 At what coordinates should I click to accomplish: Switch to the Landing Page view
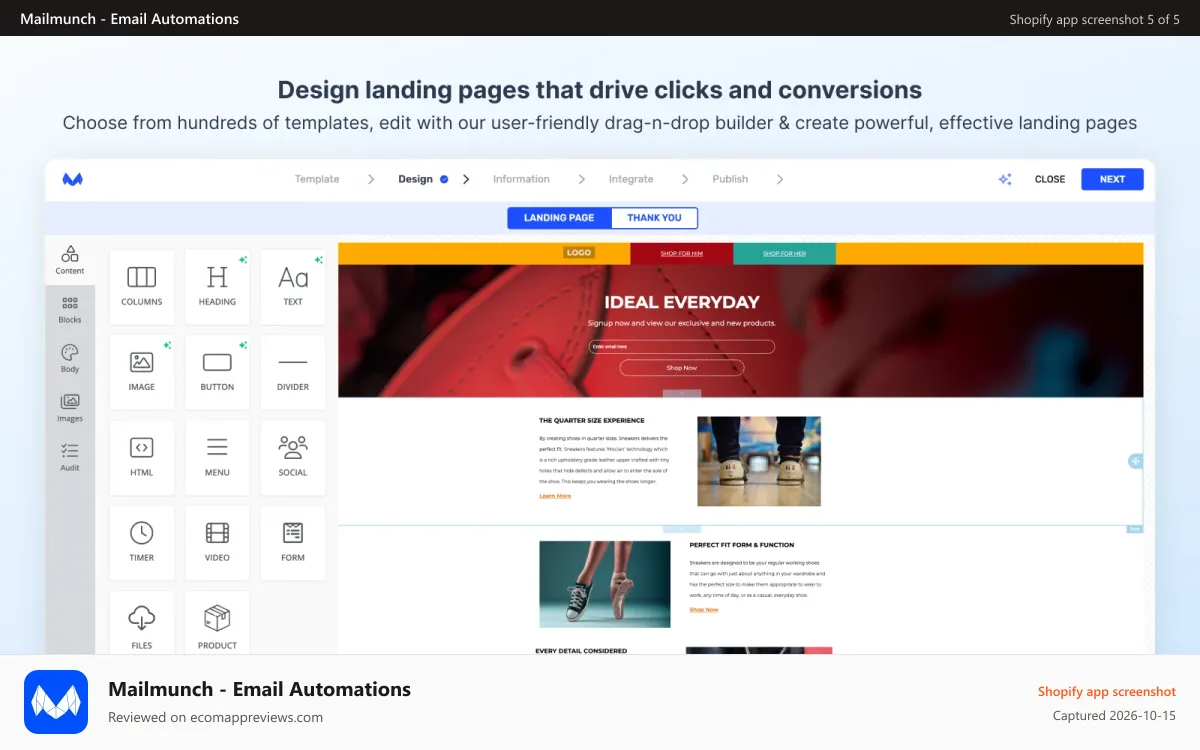point(559,218)
